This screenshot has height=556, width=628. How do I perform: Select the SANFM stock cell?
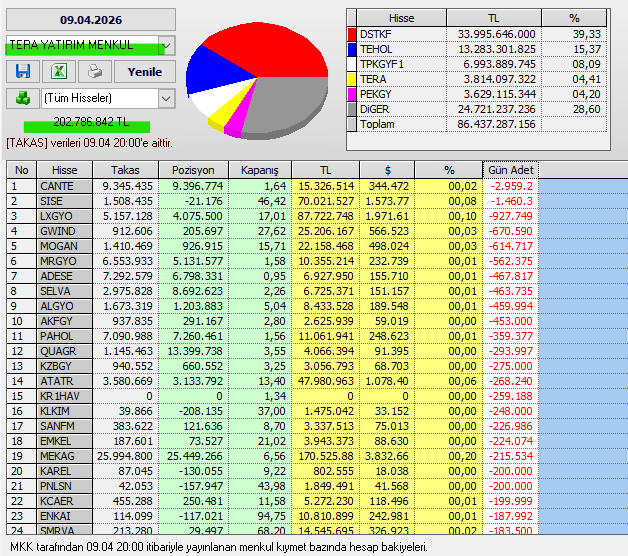(64, 426)
